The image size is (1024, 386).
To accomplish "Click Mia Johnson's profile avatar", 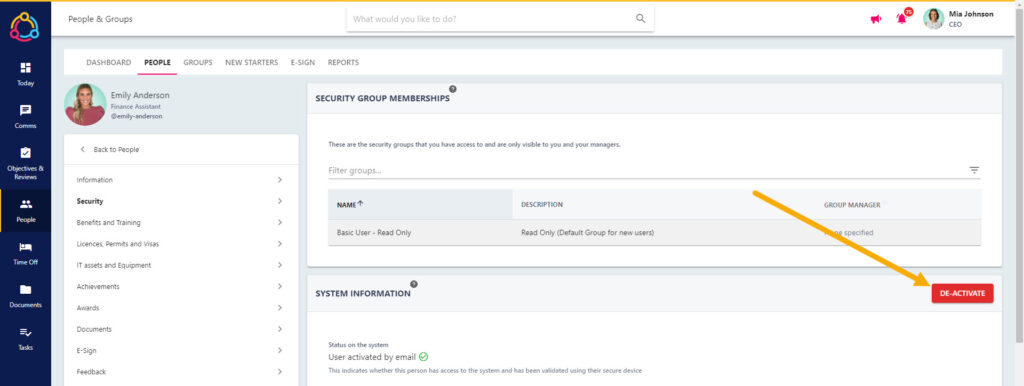I will tap(933, 18).
